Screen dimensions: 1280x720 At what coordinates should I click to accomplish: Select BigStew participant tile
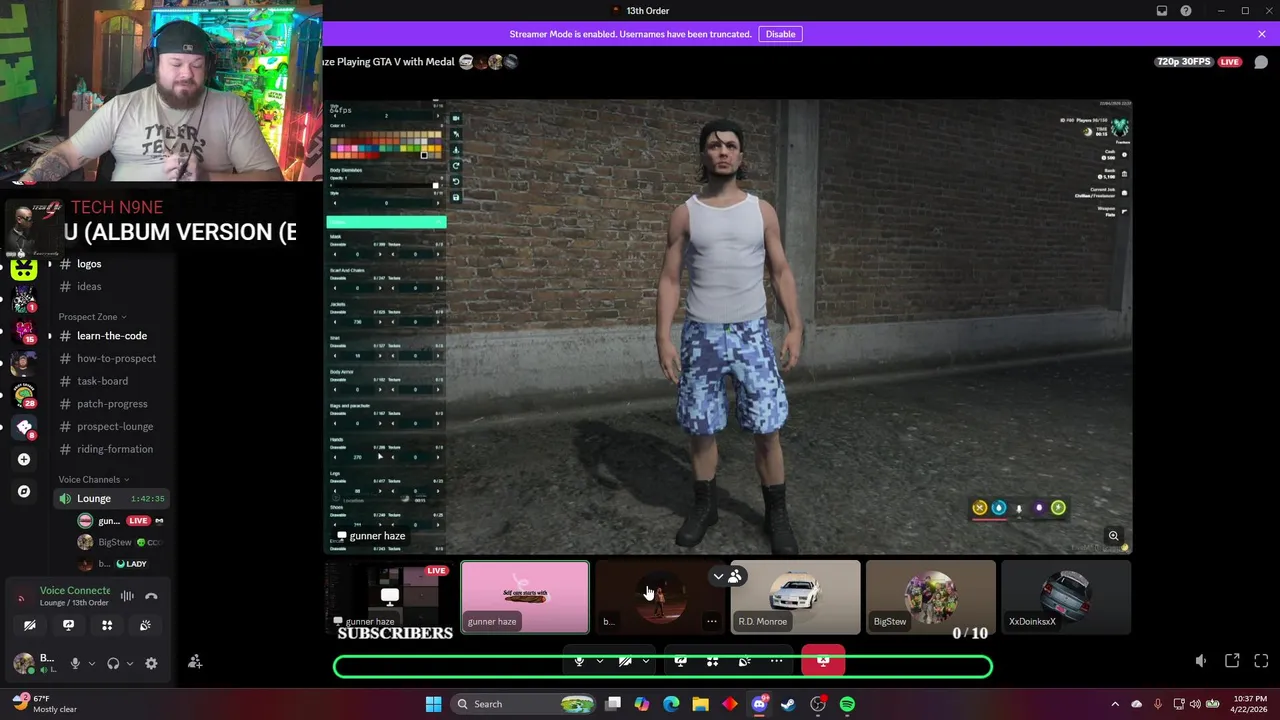click(x=930, y=597)
